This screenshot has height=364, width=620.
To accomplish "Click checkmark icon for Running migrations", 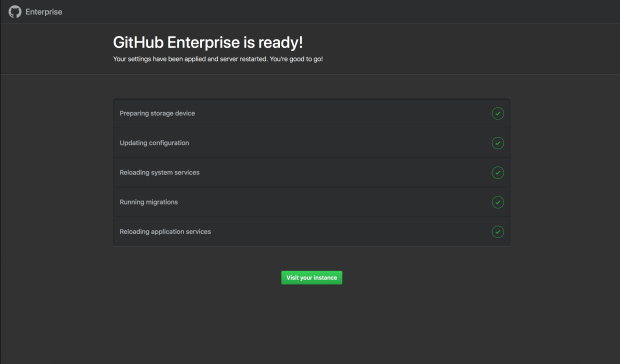I will click(x=498, y=202).
